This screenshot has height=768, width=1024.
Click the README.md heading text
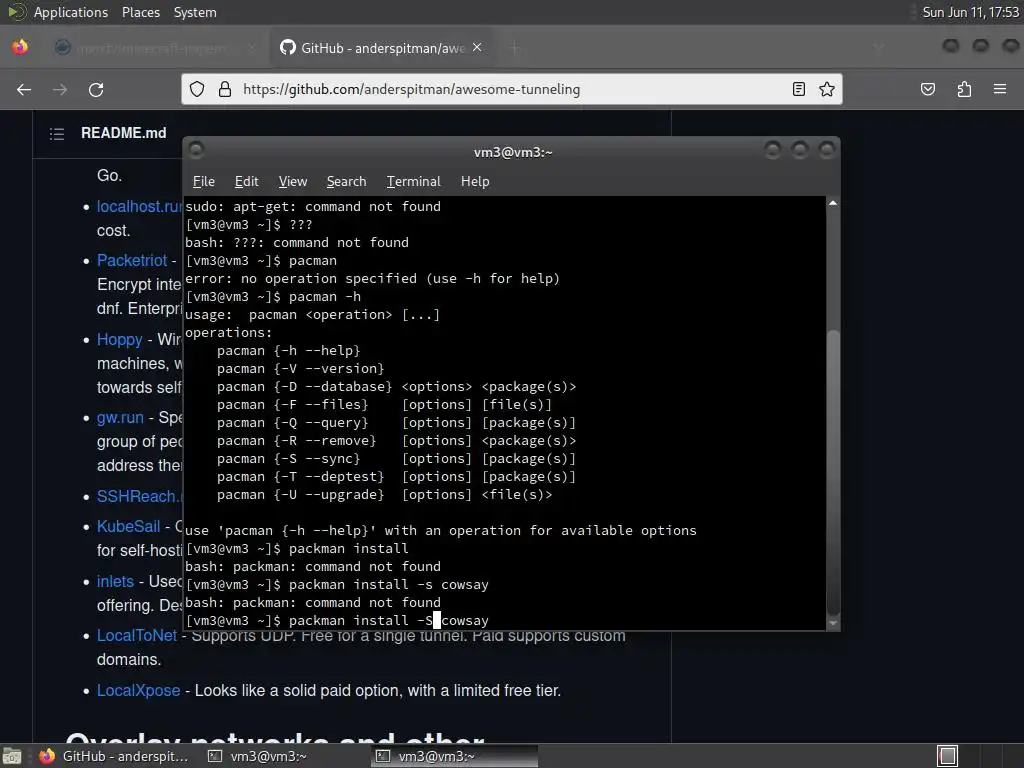tap(123, 133)
